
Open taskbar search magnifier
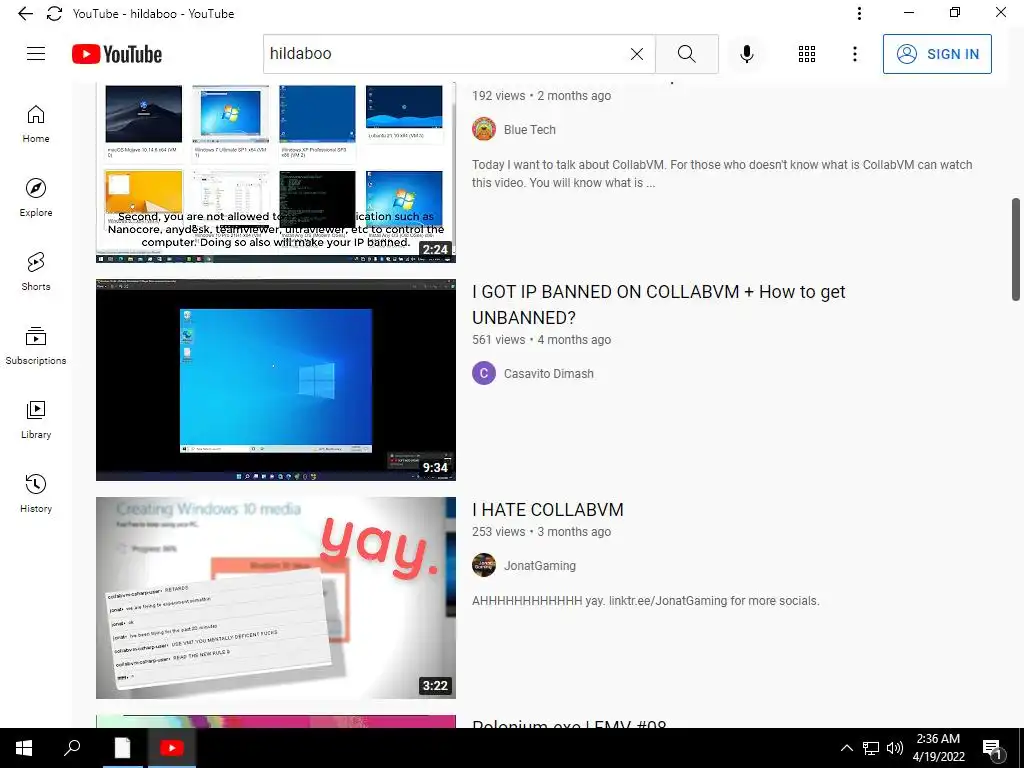[x=72, y=748]
